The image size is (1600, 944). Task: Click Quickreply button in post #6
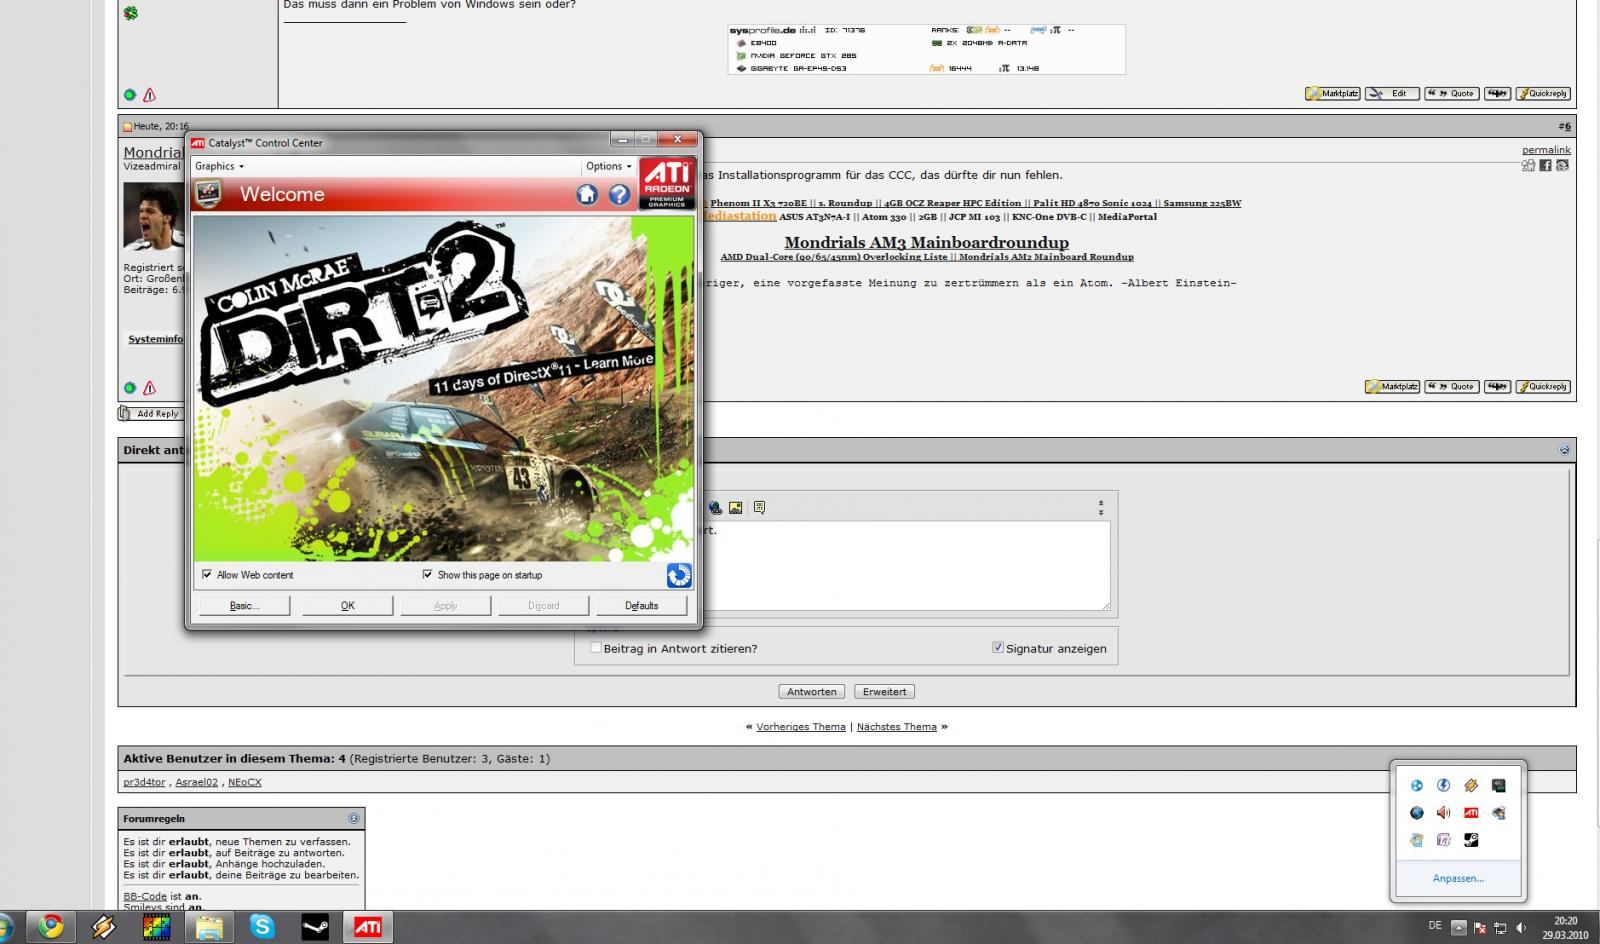point(1543,387)
